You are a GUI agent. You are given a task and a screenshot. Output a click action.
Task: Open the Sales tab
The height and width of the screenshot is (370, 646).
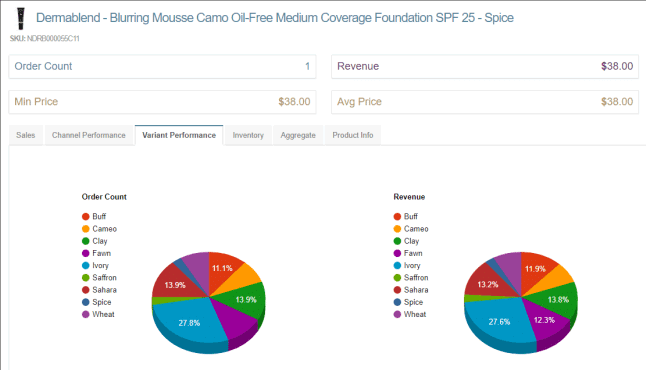[x=26, y=135]
